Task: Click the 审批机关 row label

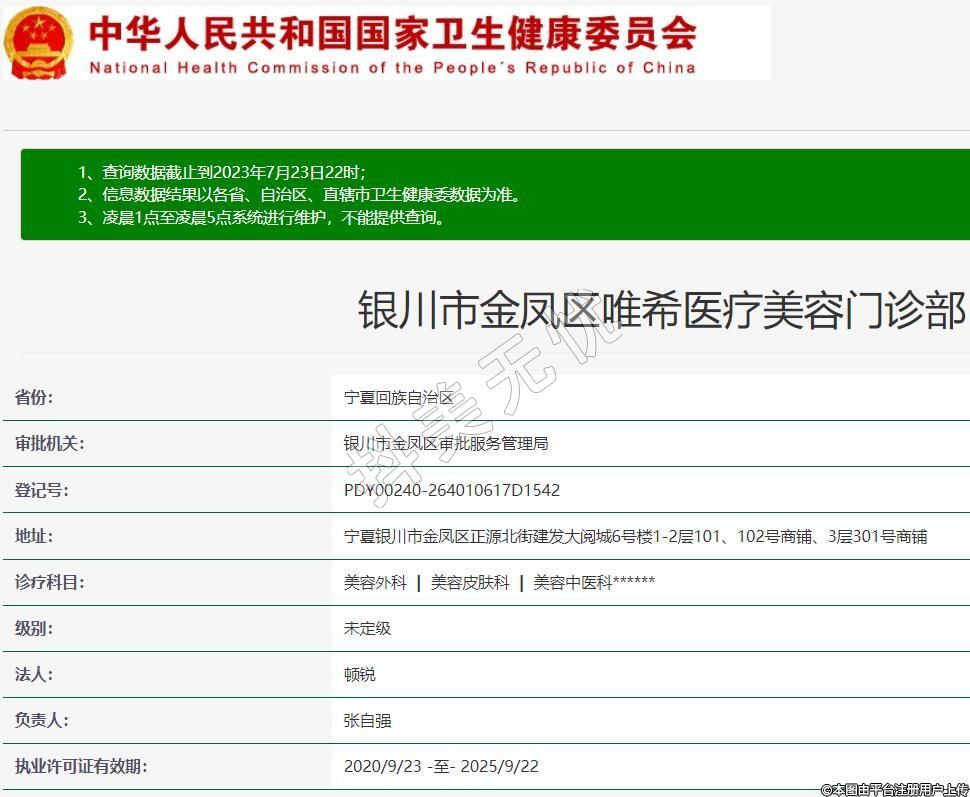Action: 50,443
